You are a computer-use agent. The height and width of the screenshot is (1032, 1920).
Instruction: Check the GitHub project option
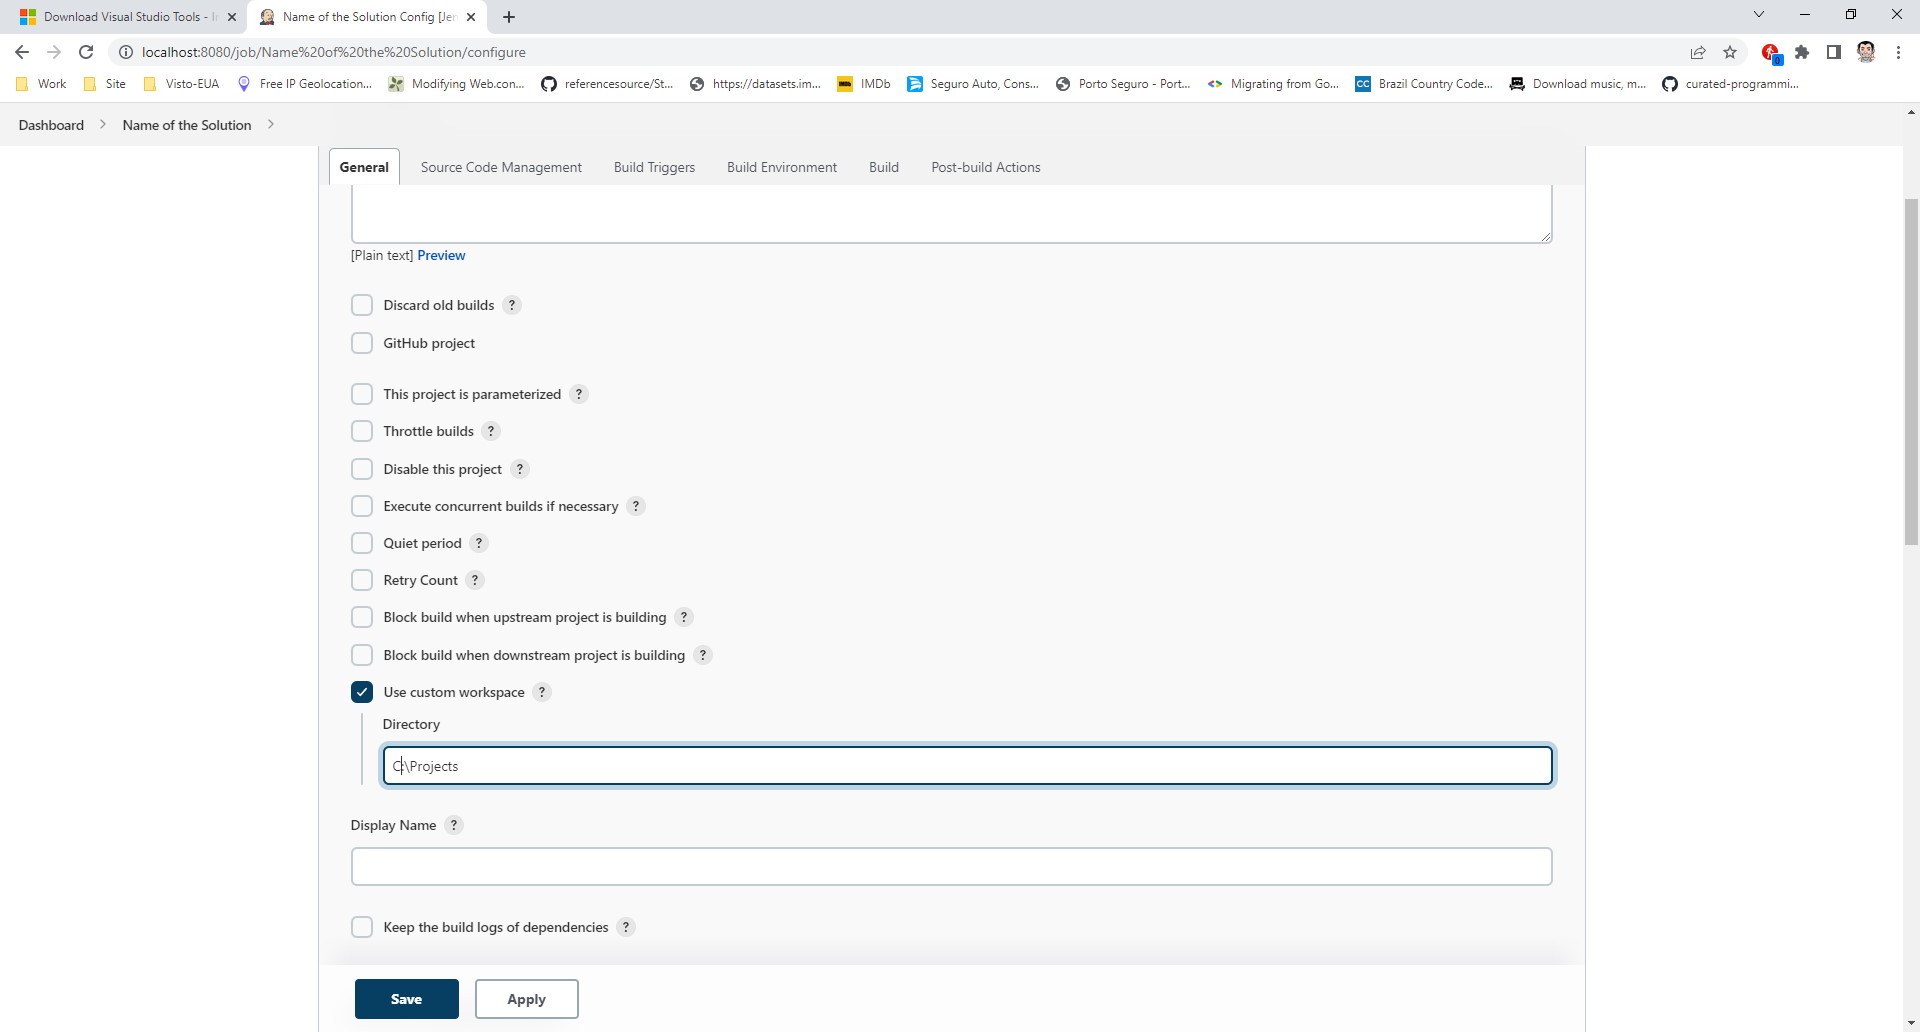[x=362, y=342]
